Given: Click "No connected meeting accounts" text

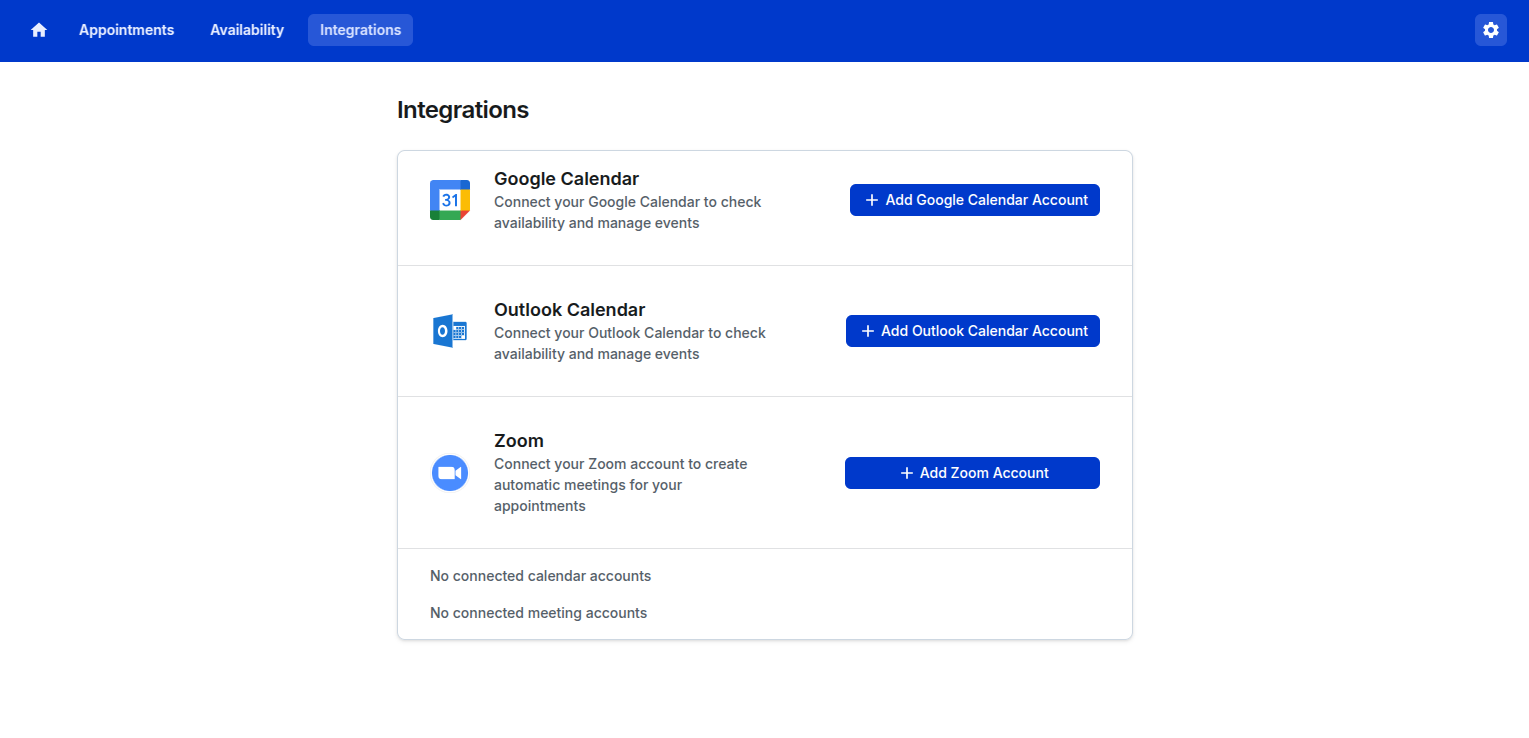Looking at the screenshot, I should click(x=538, y=613).
